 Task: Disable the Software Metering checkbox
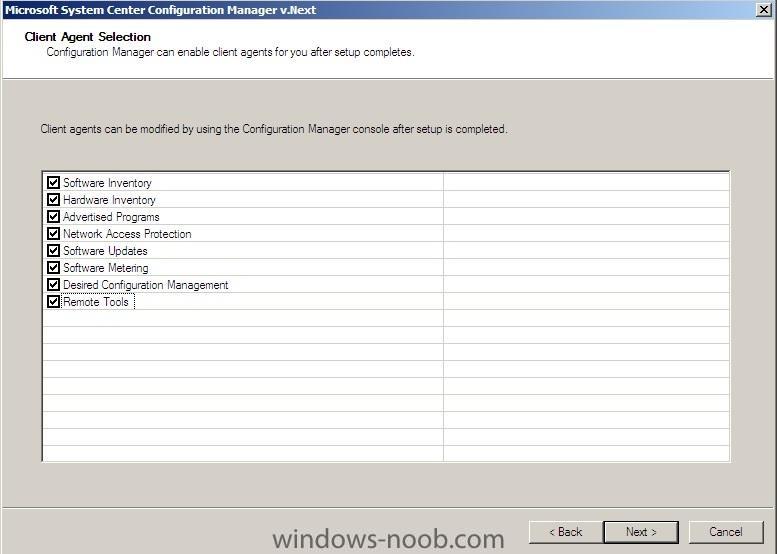tap(54, 268)
